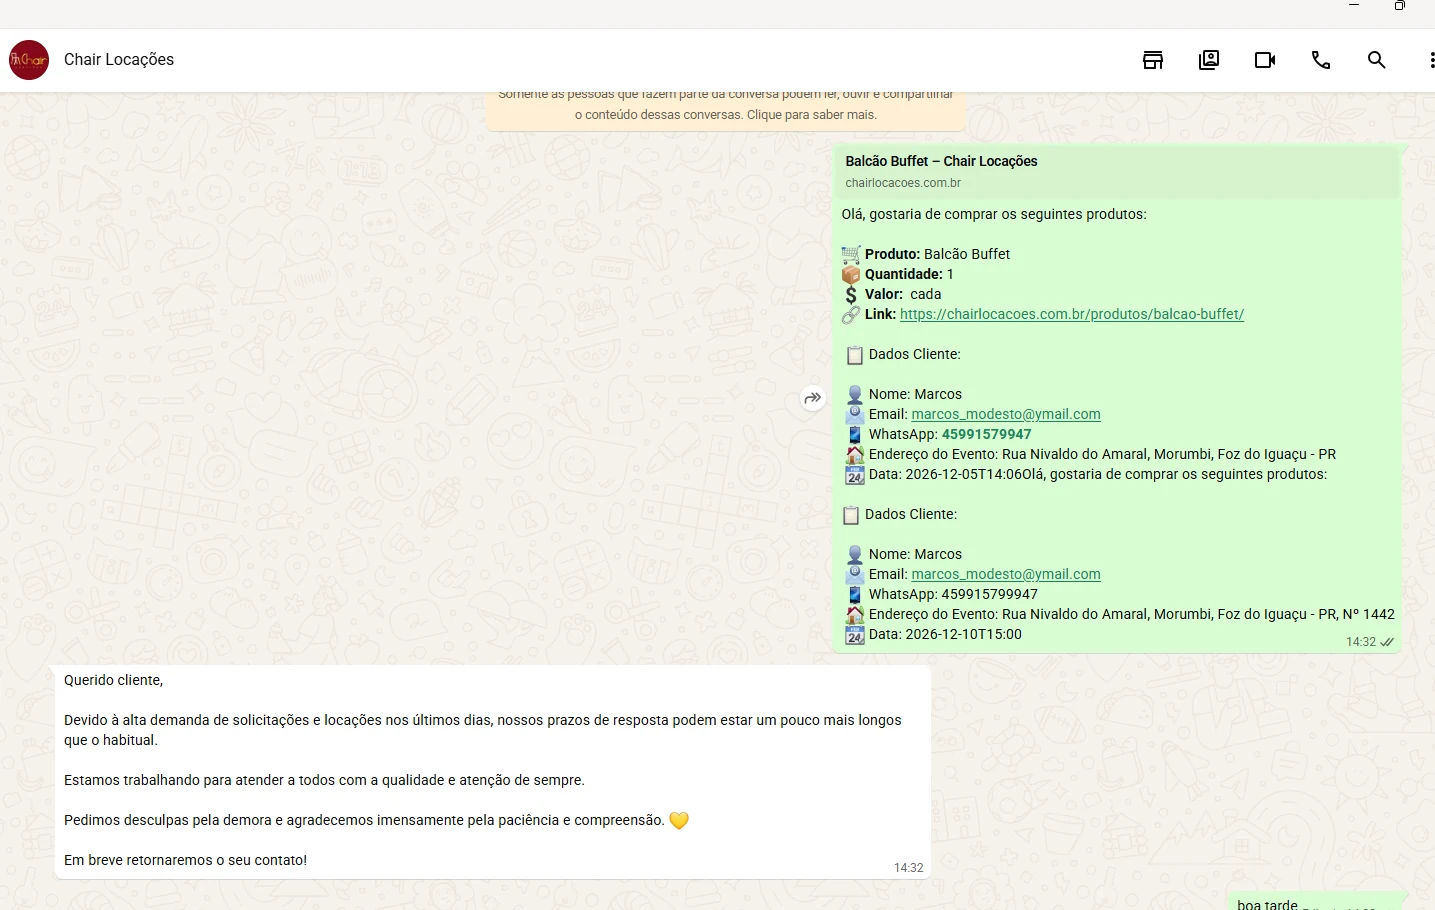Start a voice call with Chair Locações
1435x910 pixels.
[1321, 60]
